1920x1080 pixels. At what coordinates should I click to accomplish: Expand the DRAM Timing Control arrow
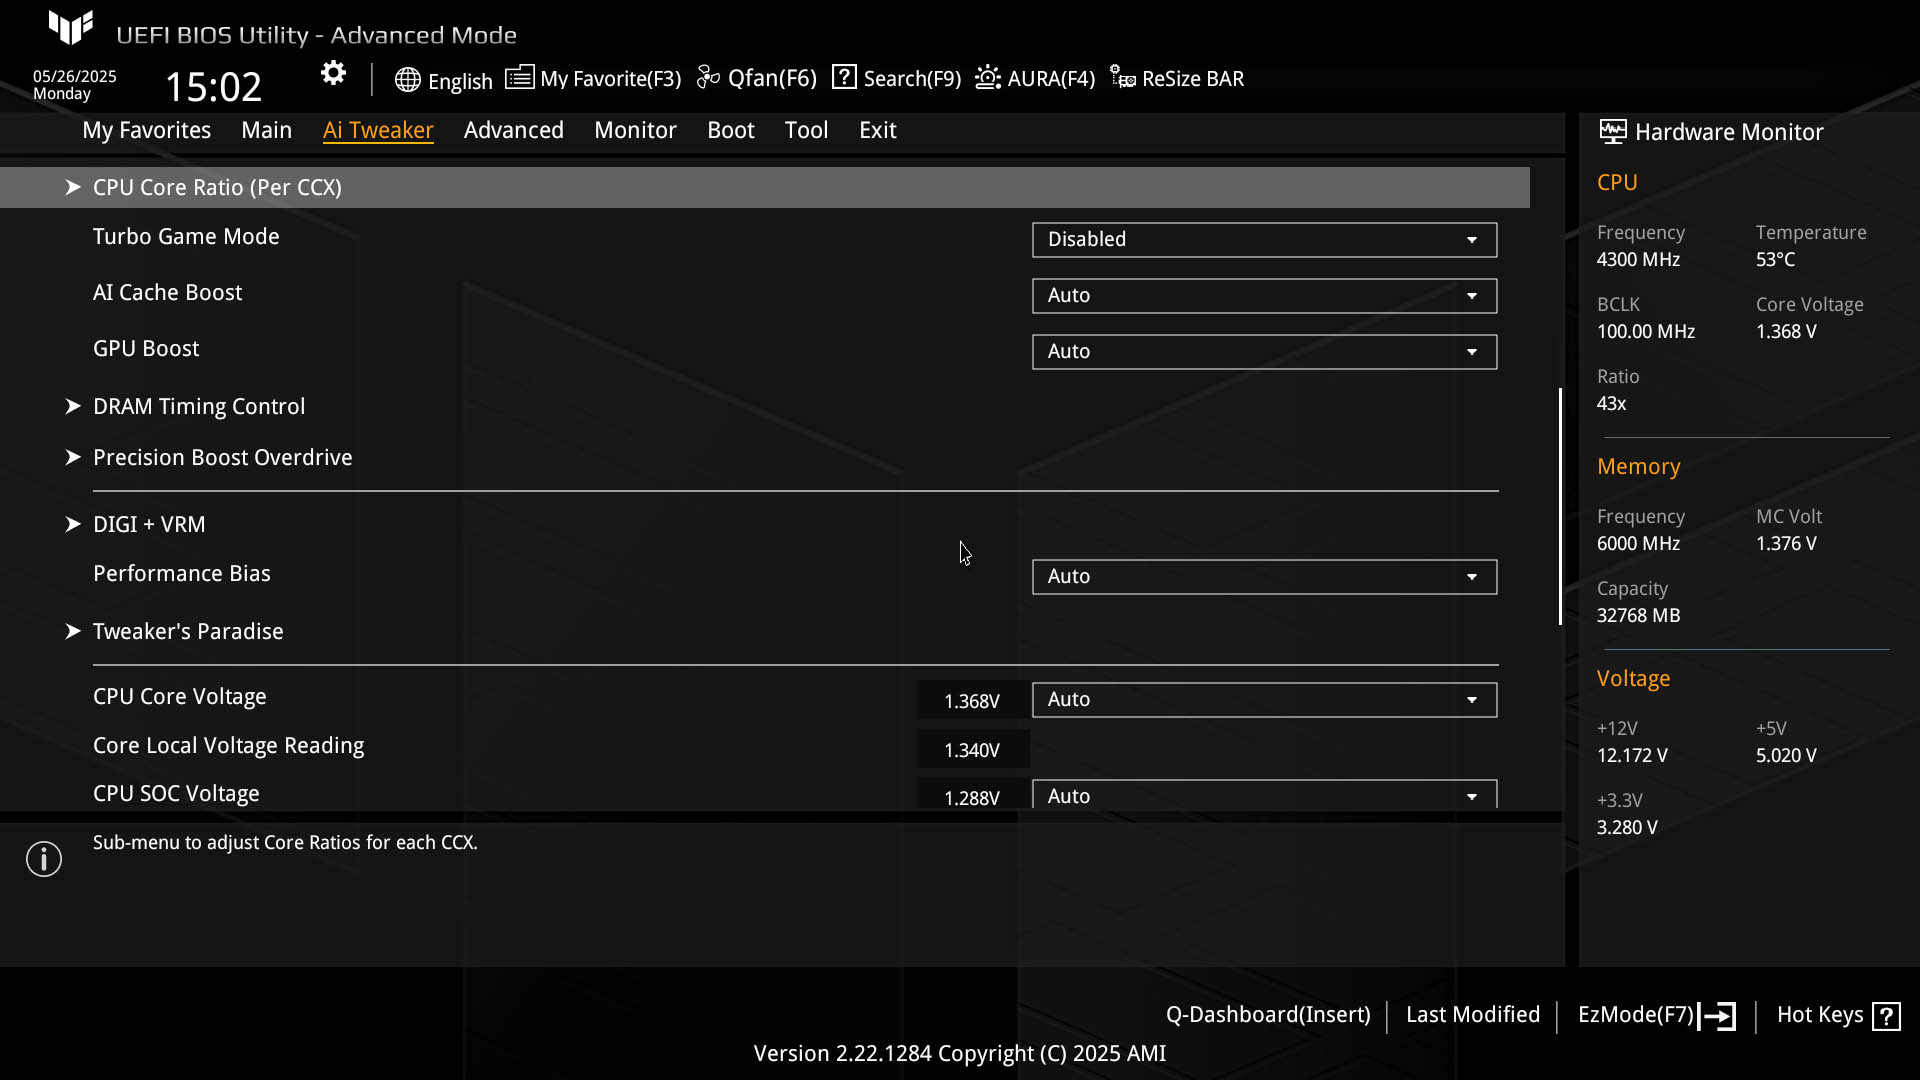(x=73, y=406)
